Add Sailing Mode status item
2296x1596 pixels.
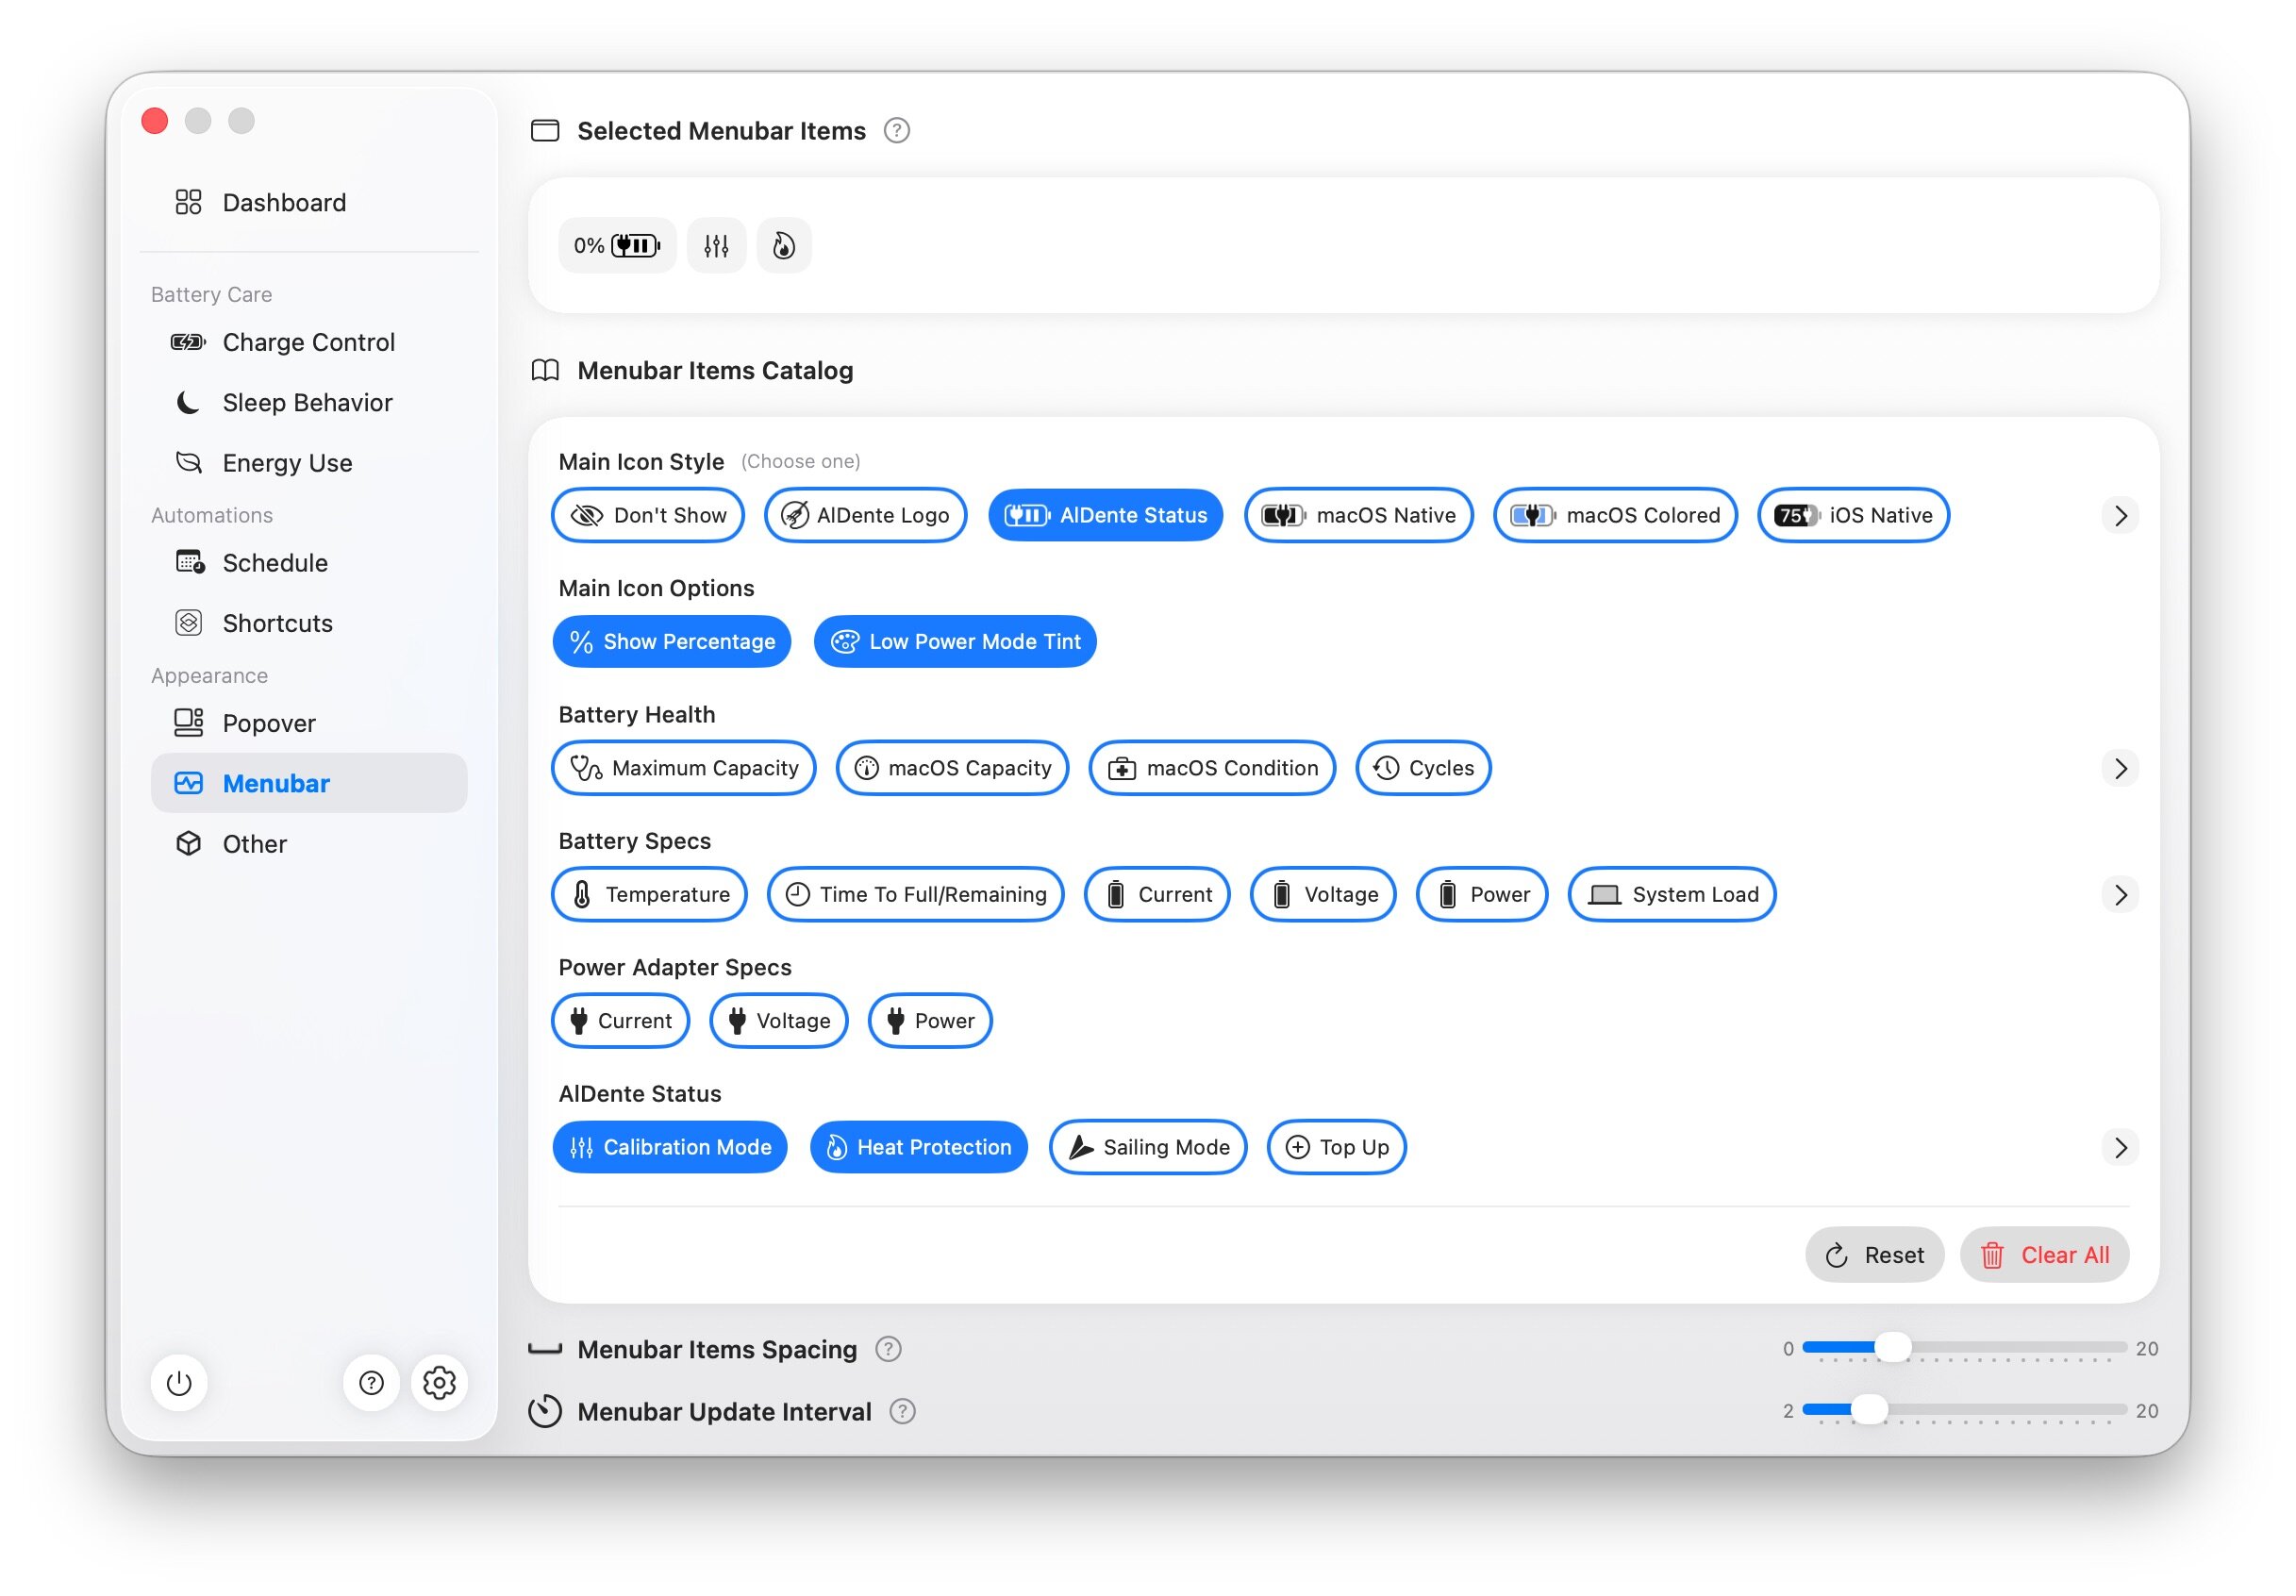1148,1148
